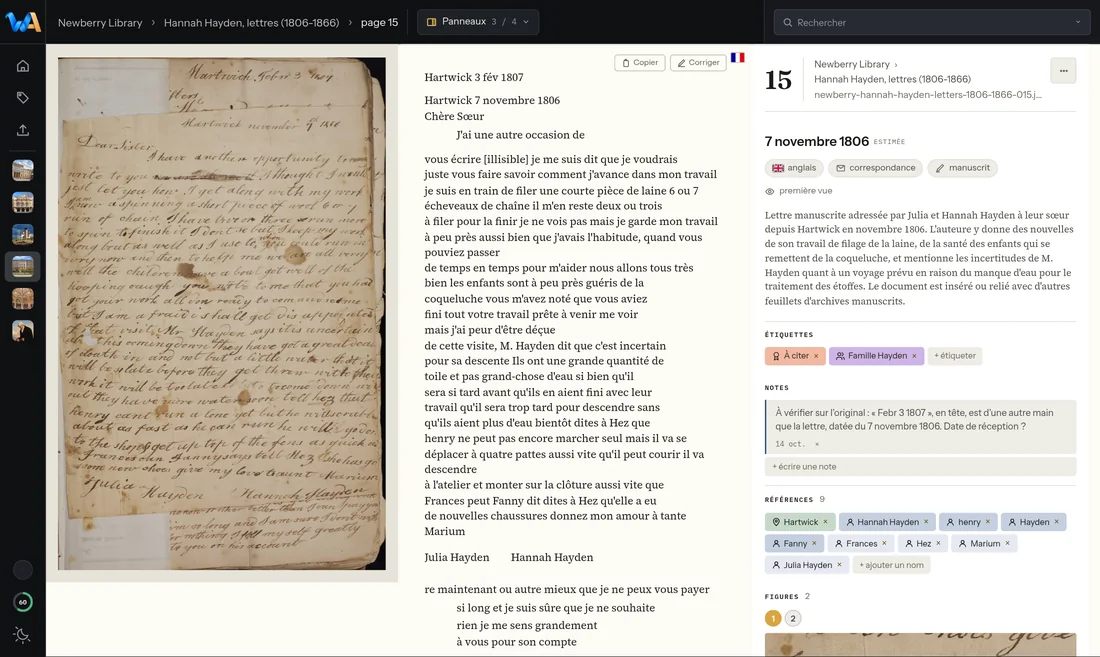Click the date 7 novembre 1806 heading
Image resolution: width=1100 pixels, height=657 pixels.
point(817,142)
